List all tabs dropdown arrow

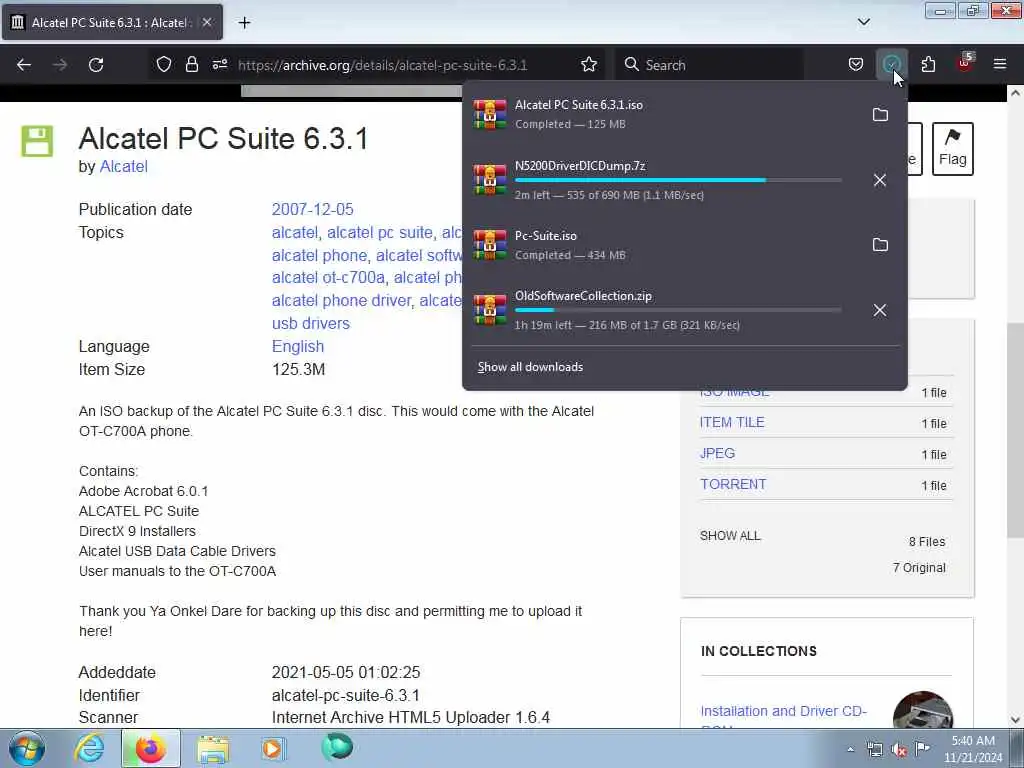coord(863,22)
